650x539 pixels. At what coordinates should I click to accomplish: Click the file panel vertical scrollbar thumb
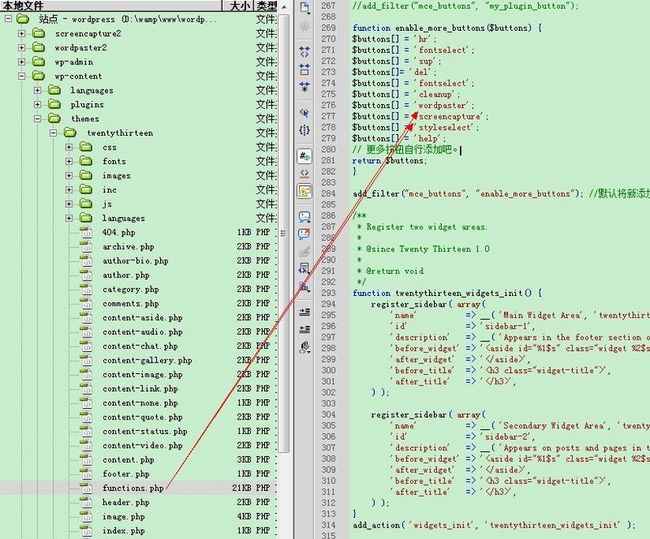coord(284,232)
